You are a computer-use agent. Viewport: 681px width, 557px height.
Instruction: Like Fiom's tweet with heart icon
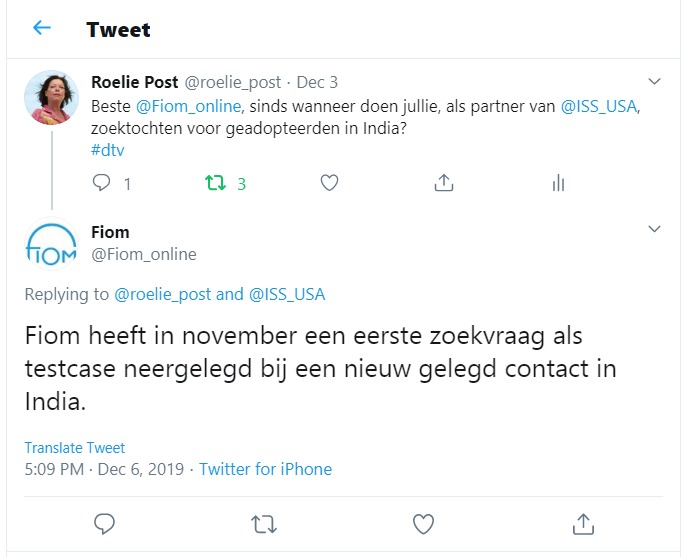pyautogui.click(x=423, y=523)
